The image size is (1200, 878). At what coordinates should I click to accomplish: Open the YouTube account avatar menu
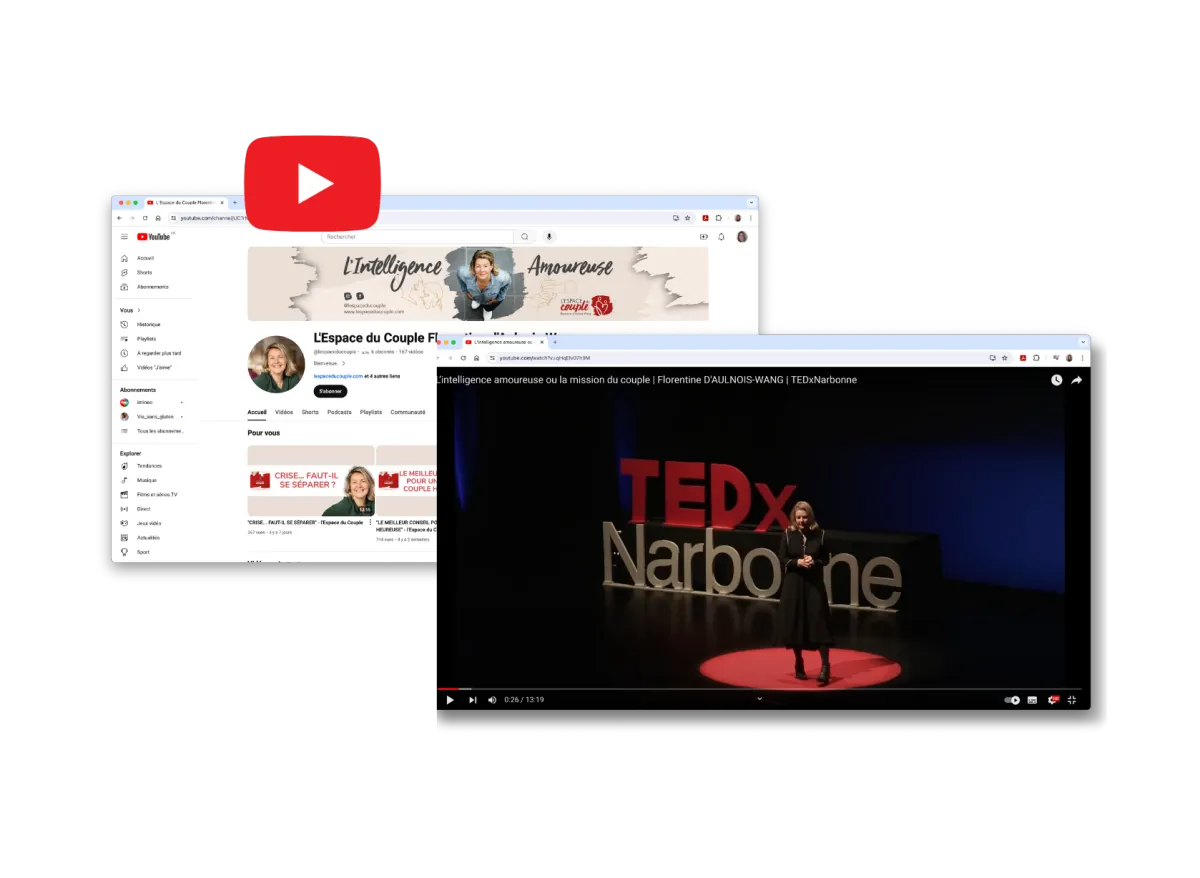click(742, 237)
